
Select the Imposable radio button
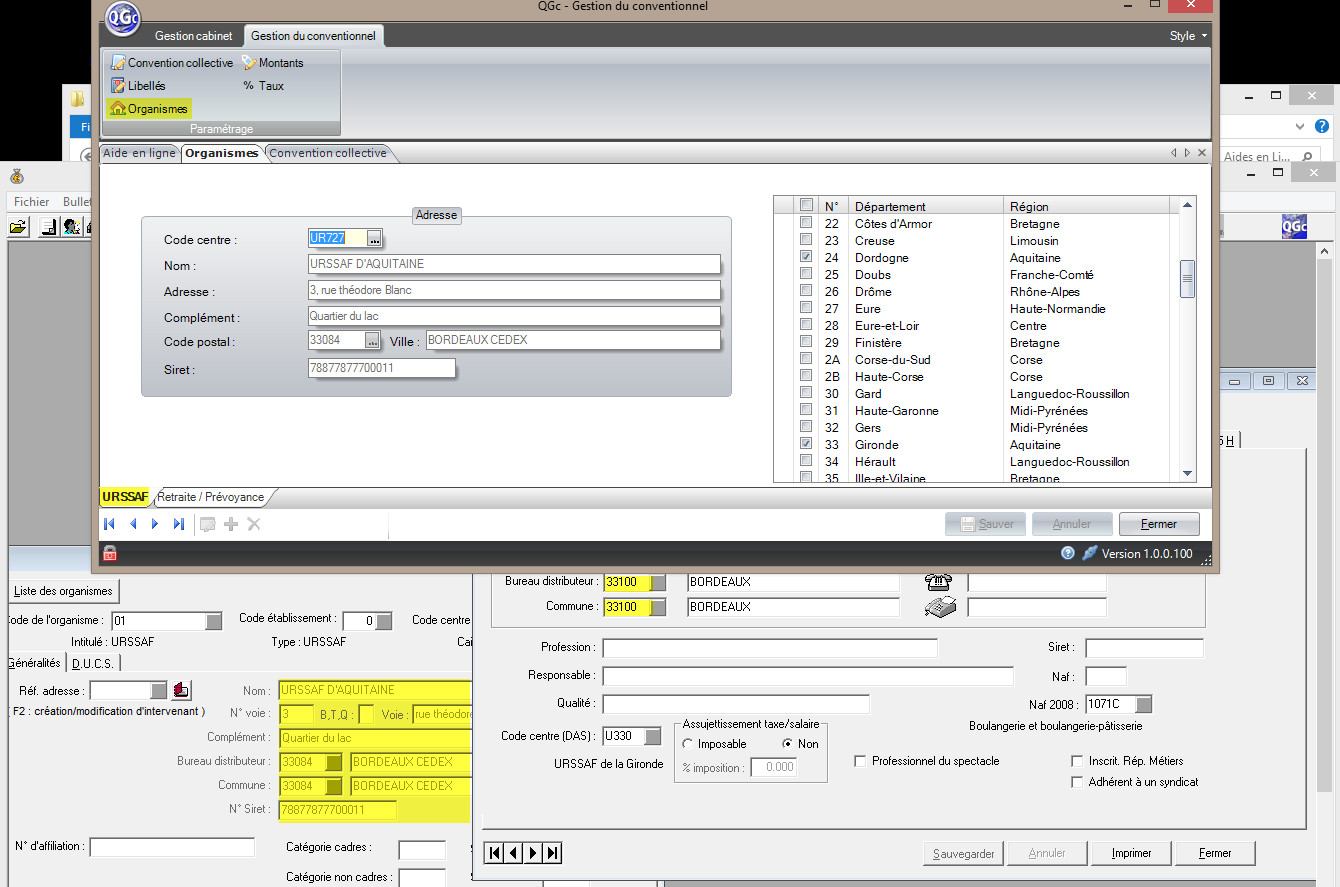pyautogui.click(x=688, y=744)
